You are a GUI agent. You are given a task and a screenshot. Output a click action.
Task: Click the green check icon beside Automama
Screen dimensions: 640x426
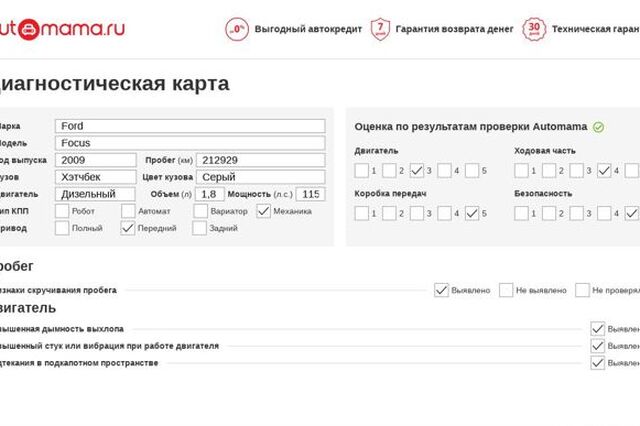point(598,127)
